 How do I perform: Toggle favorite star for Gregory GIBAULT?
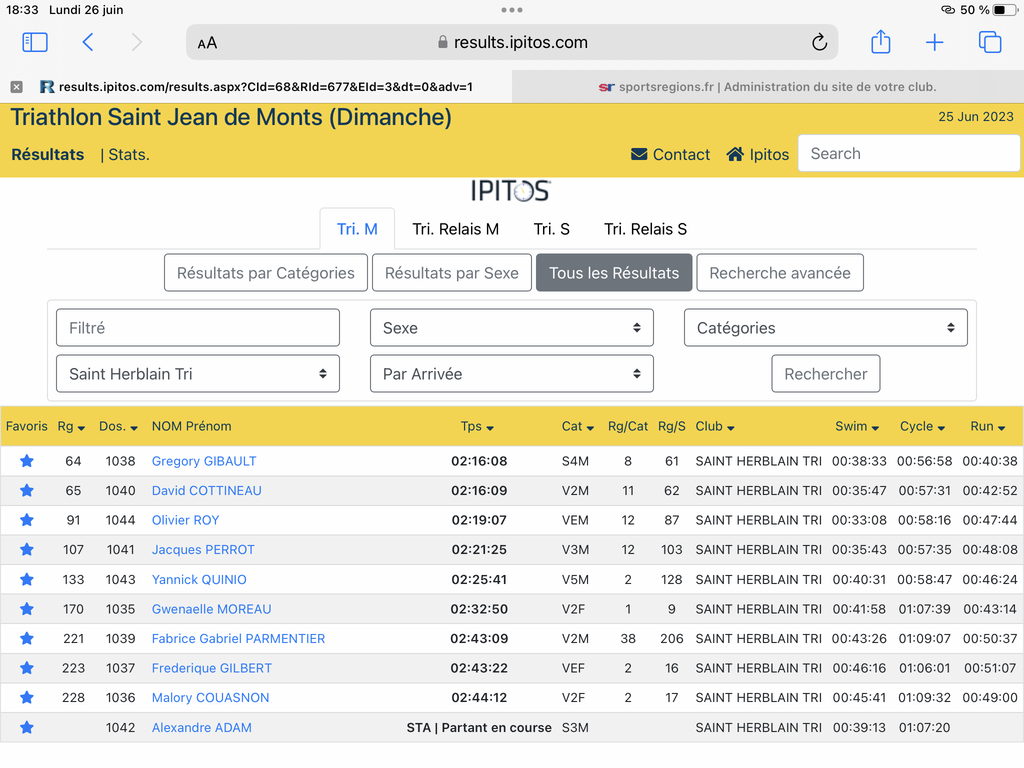(x=27, y=461)
